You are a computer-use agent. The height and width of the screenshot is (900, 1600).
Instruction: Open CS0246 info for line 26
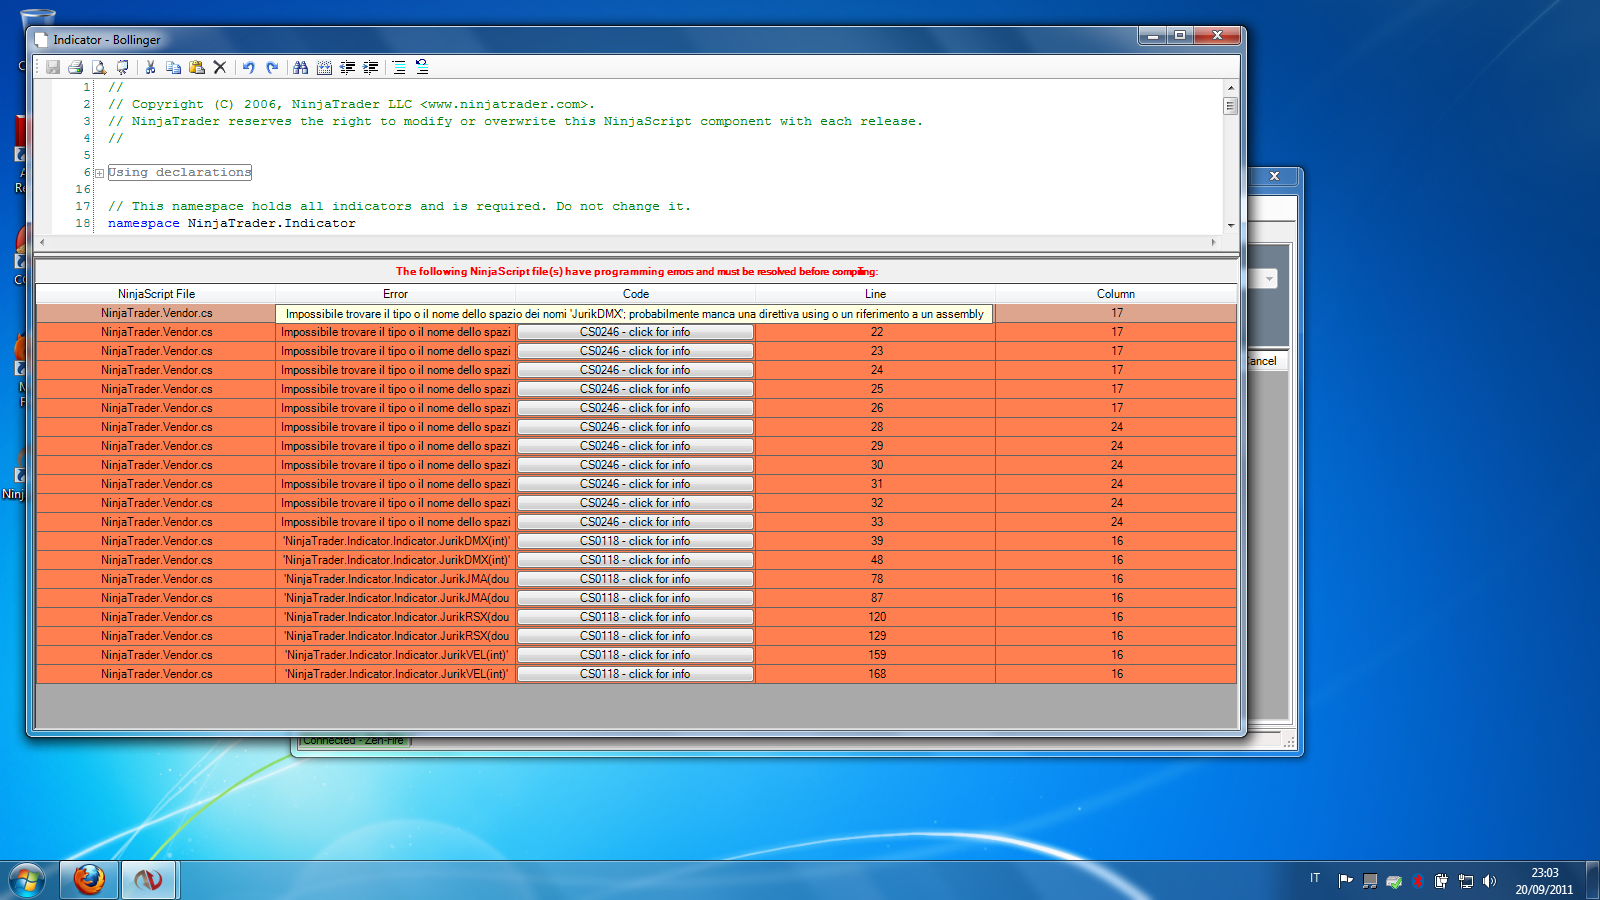[635, 408]
